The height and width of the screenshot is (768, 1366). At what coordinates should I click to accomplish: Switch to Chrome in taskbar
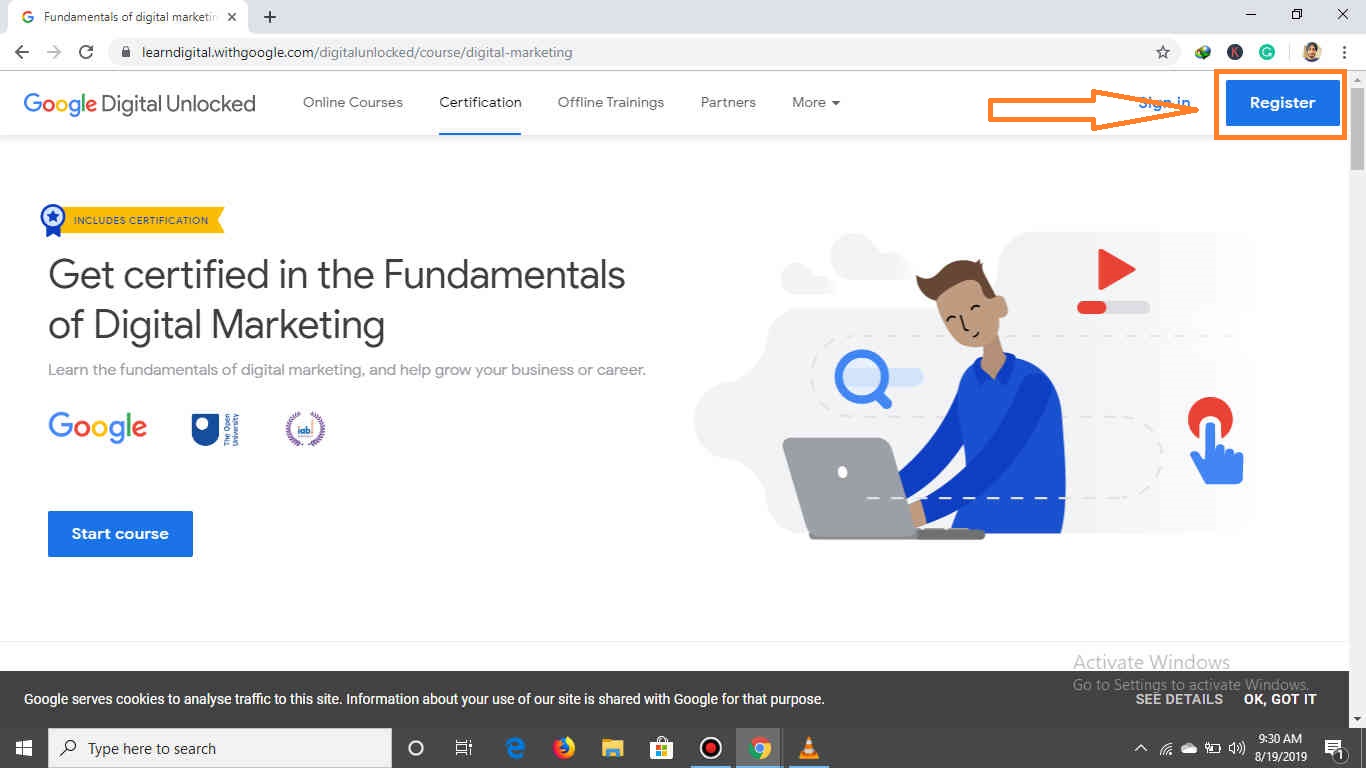click(760, 748)
